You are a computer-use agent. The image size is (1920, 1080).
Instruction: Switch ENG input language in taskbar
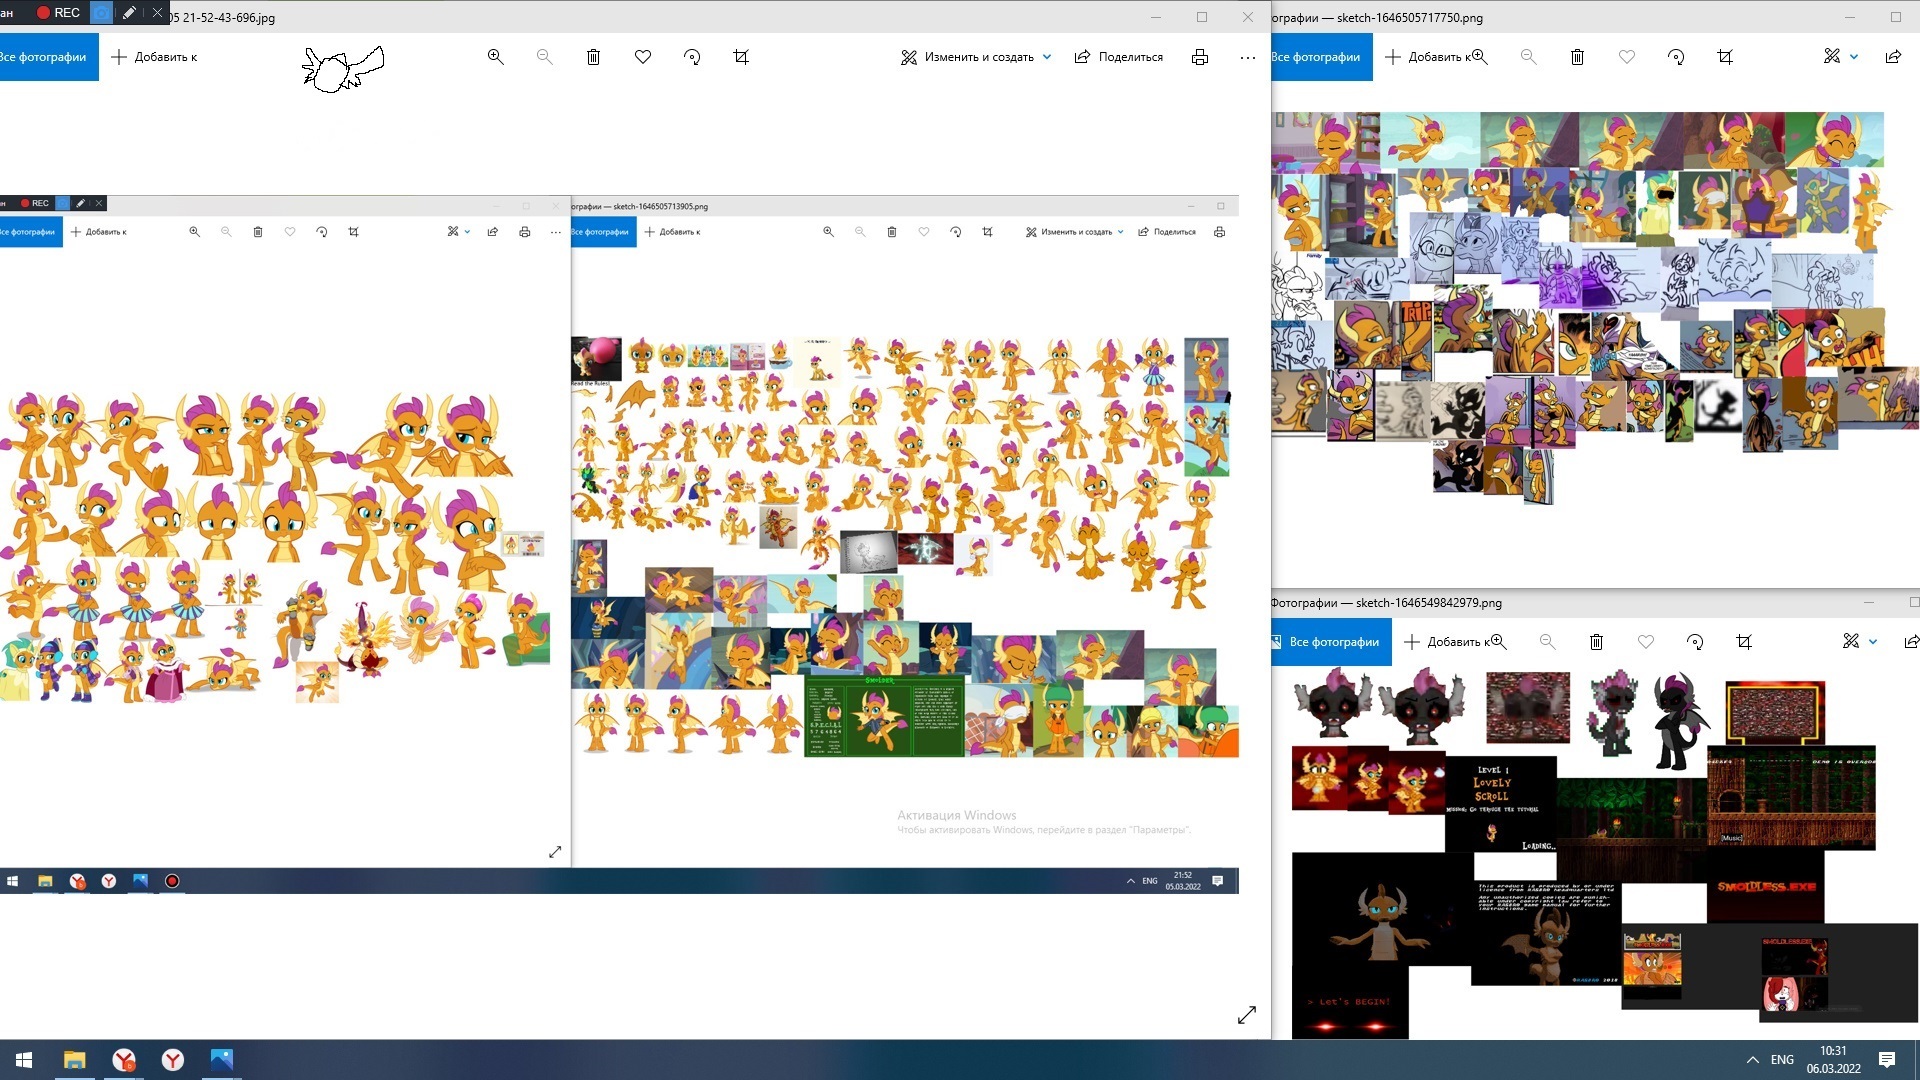pos(1782,1060)
